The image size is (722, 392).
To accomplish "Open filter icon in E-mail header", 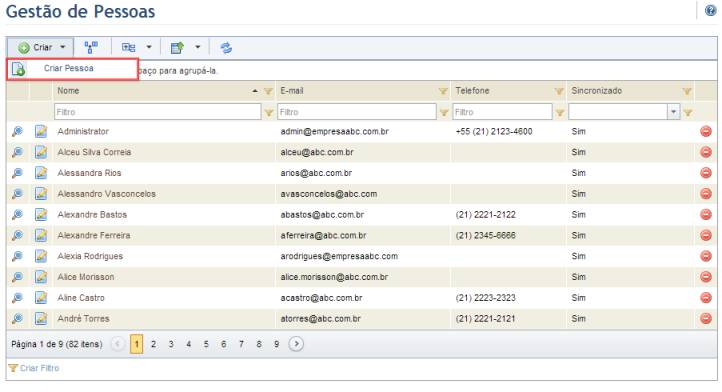I will click(443, 91).
